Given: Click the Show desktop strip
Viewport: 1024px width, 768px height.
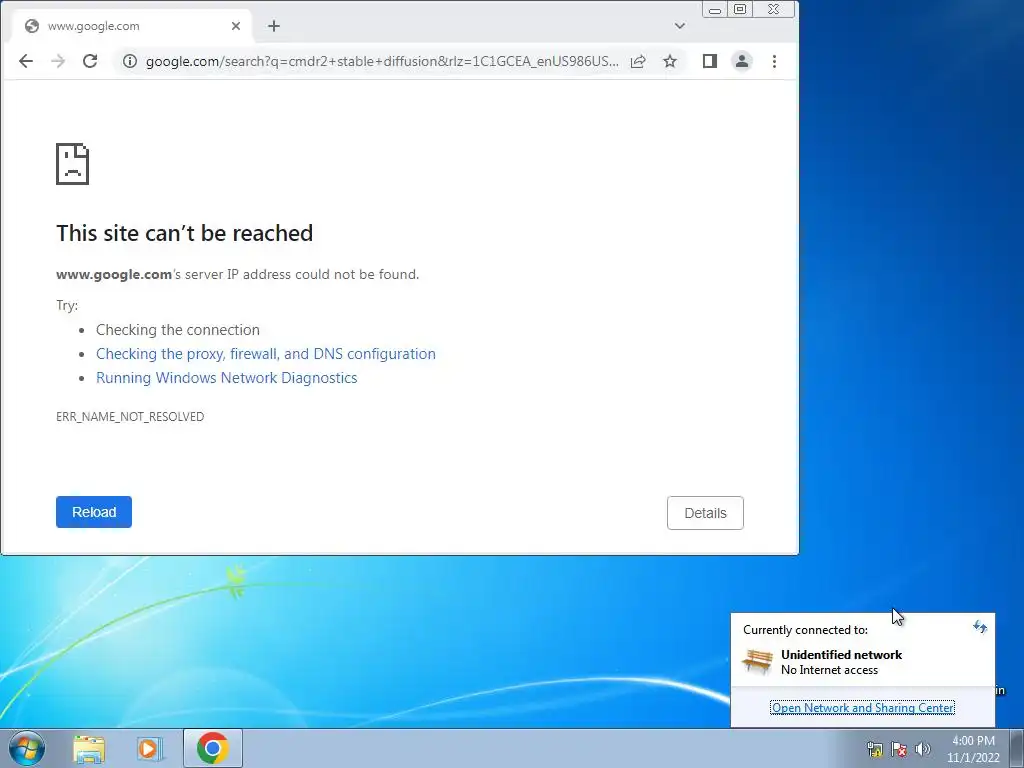Looking at the screenshot, I should pyautogui.click(x=1017, y=748).
